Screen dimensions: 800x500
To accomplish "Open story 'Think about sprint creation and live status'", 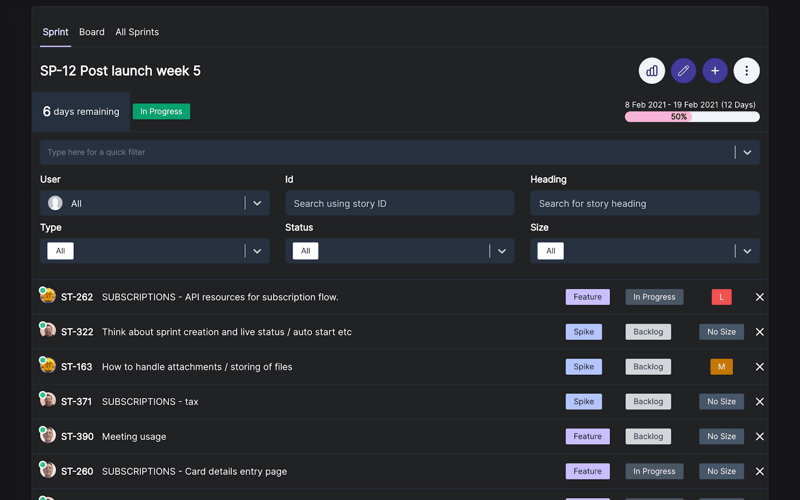I will click(x=227, y=332).
